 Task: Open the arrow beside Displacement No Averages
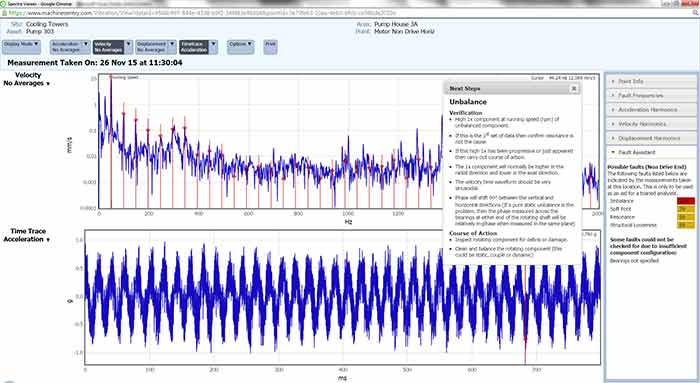point(172,47)
